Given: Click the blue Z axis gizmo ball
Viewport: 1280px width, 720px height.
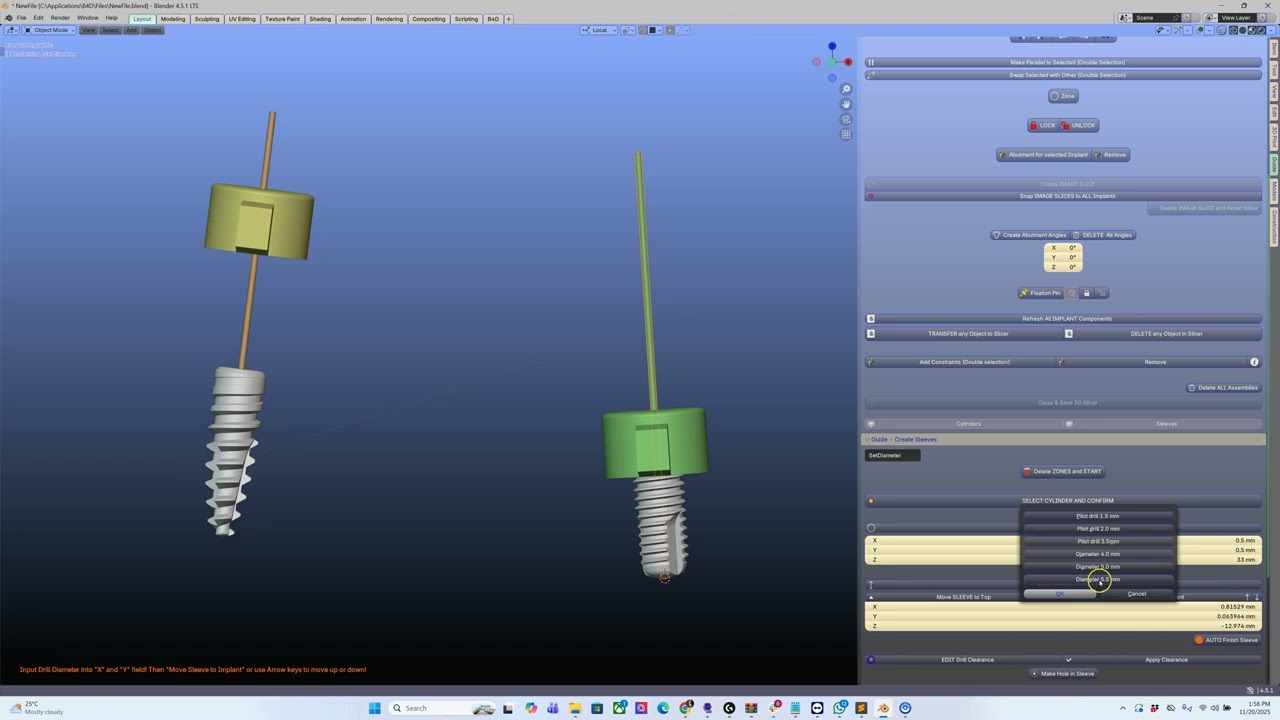Looking at the screenshot, I should pos(831,47).
